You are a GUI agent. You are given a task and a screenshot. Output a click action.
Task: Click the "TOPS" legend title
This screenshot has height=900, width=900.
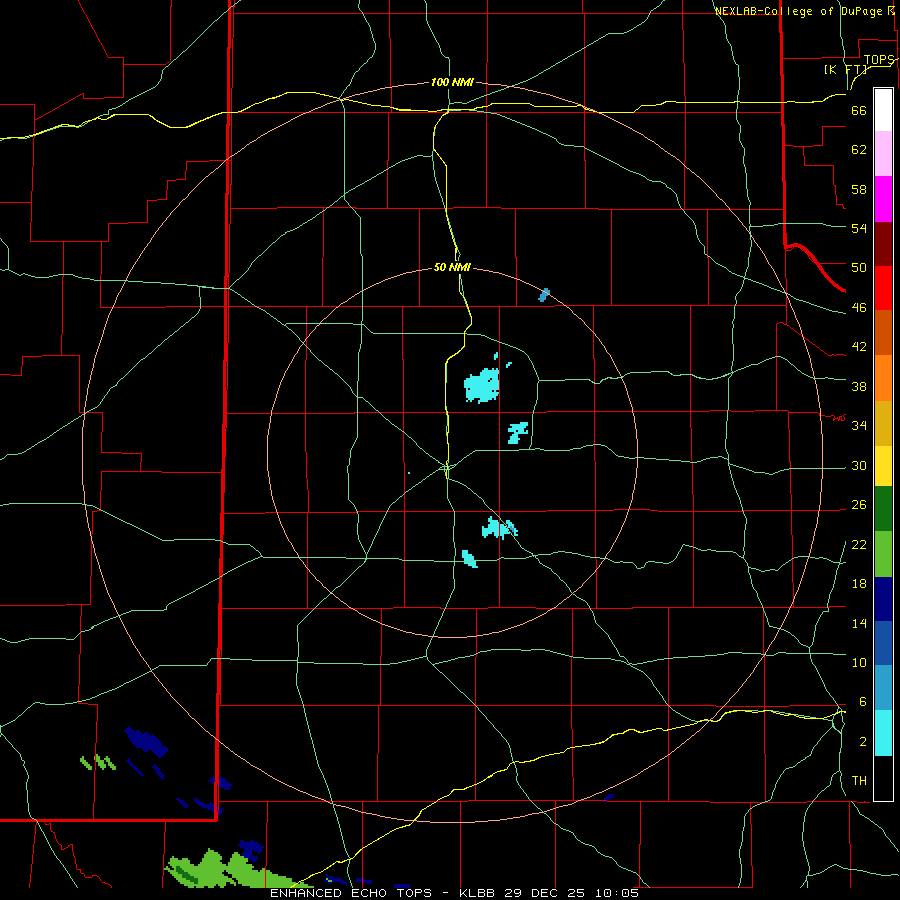tap(879, 60)
